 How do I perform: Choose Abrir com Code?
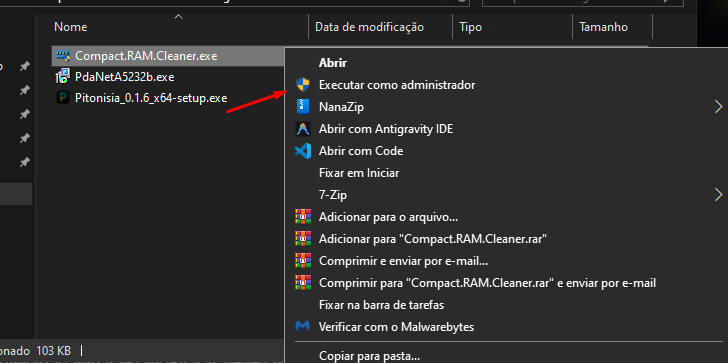[x=361, y=151]
